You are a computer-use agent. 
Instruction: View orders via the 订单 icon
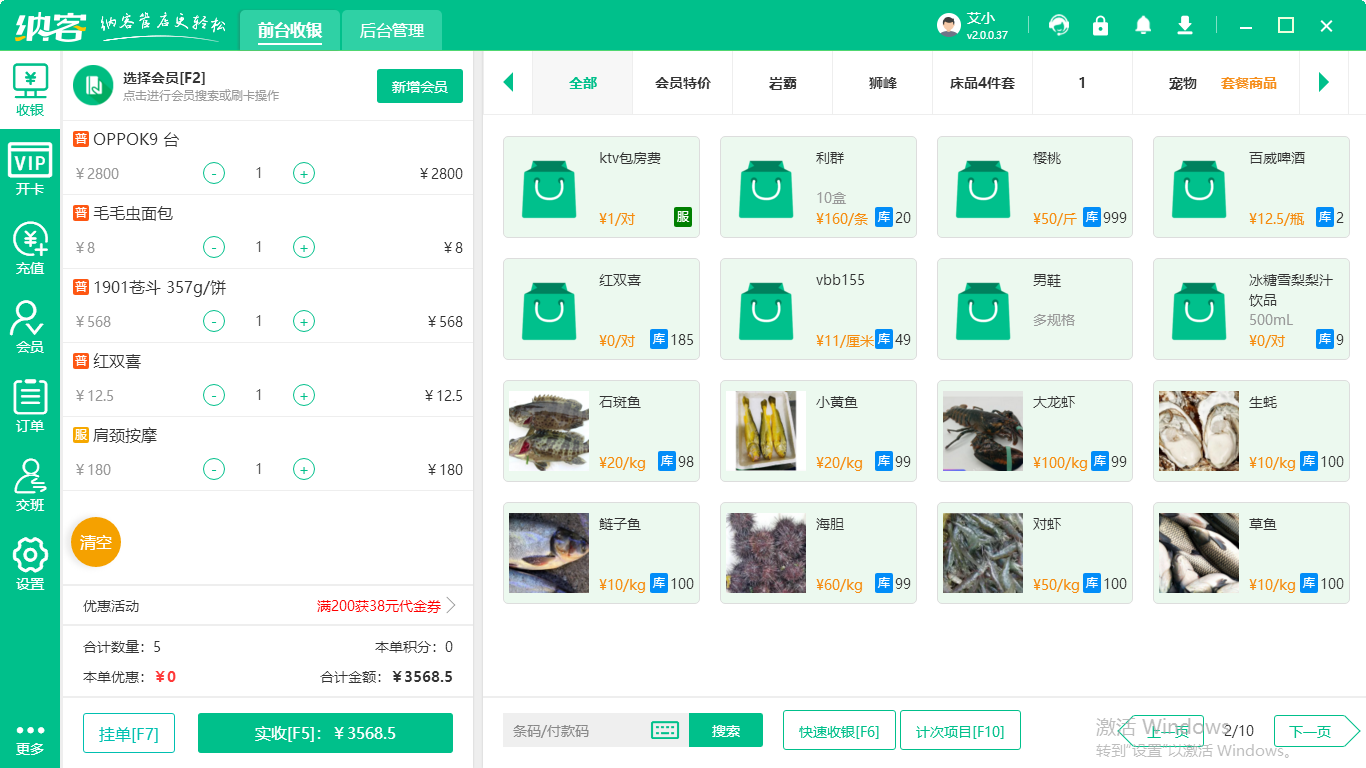click(29, 400)
